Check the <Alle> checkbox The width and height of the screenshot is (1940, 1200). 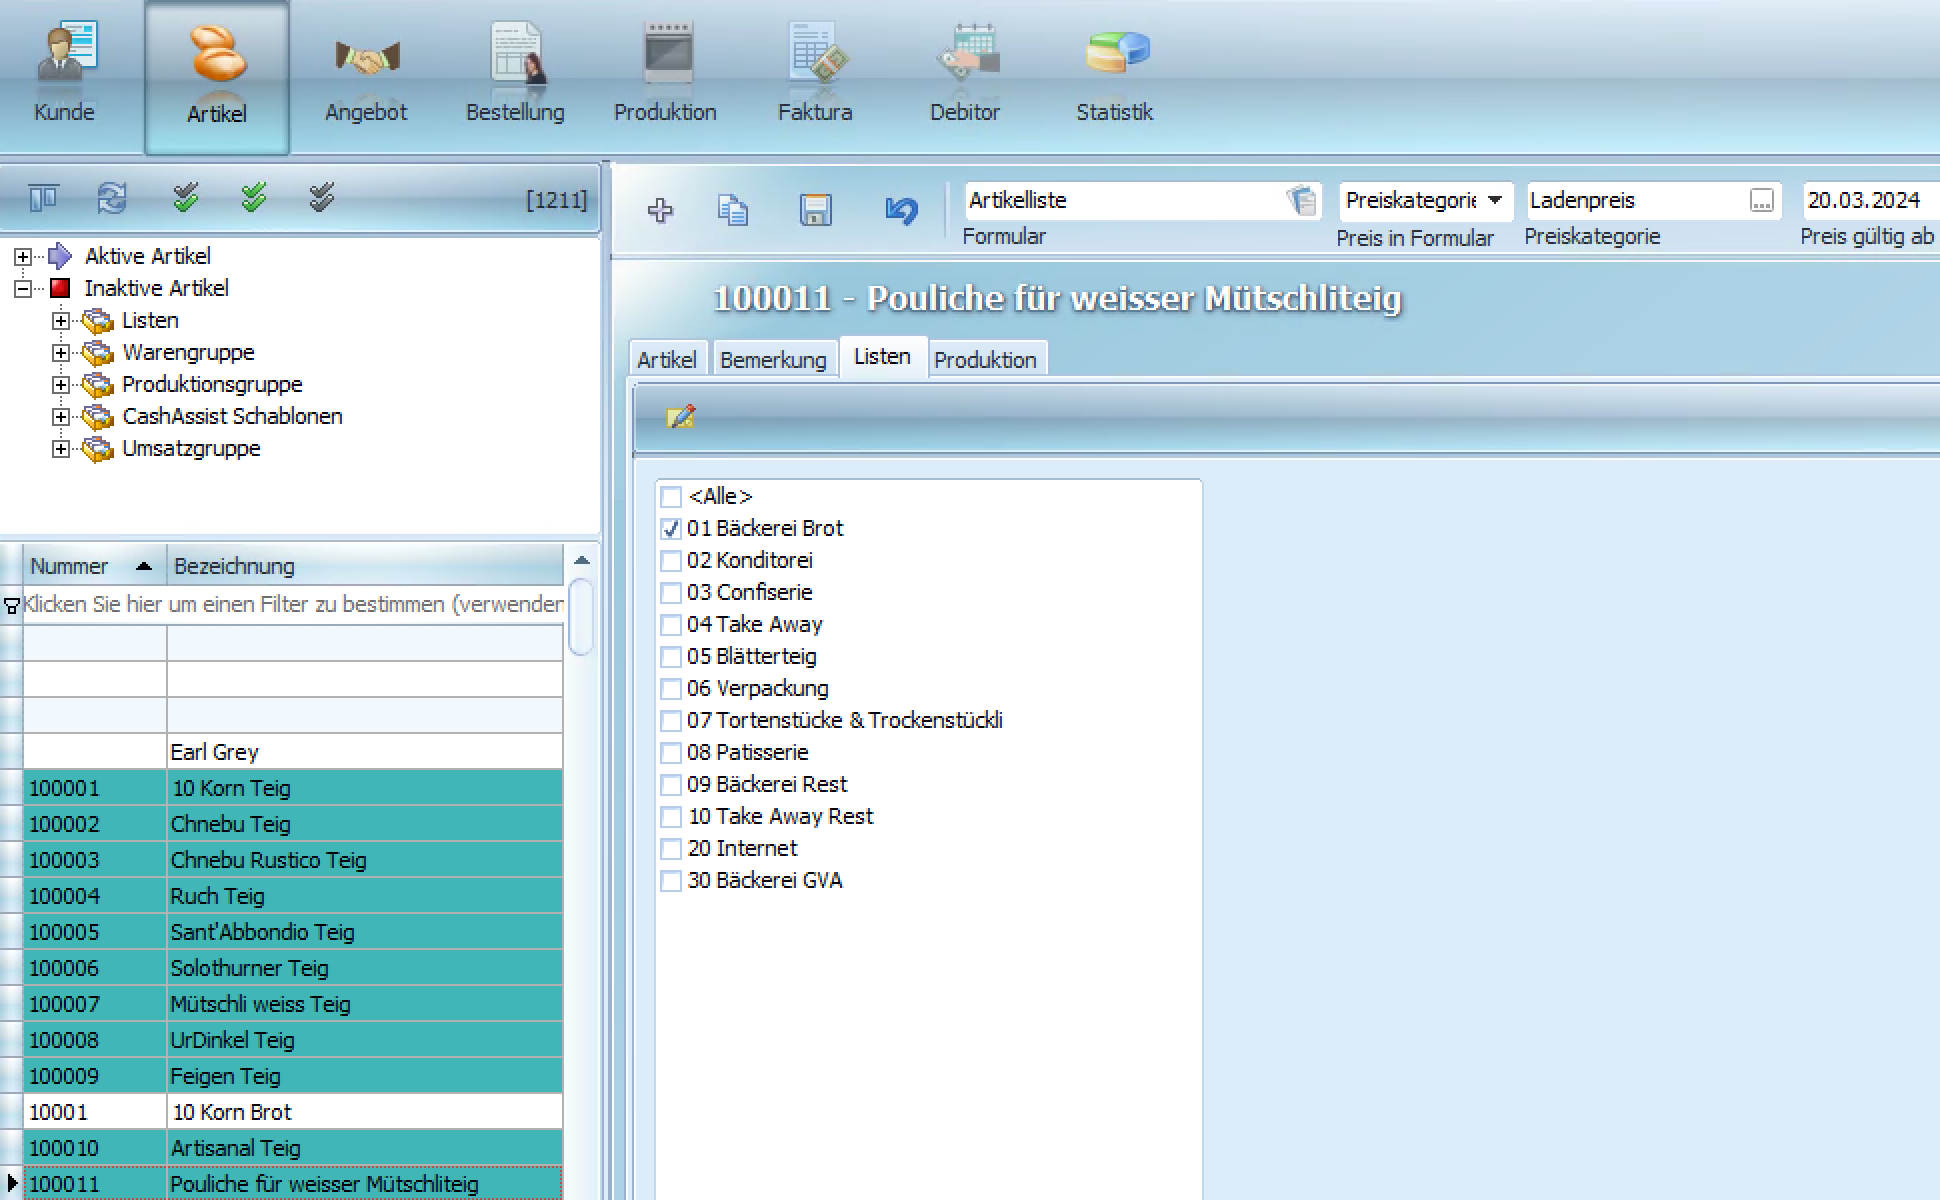(x=671, y=496)
